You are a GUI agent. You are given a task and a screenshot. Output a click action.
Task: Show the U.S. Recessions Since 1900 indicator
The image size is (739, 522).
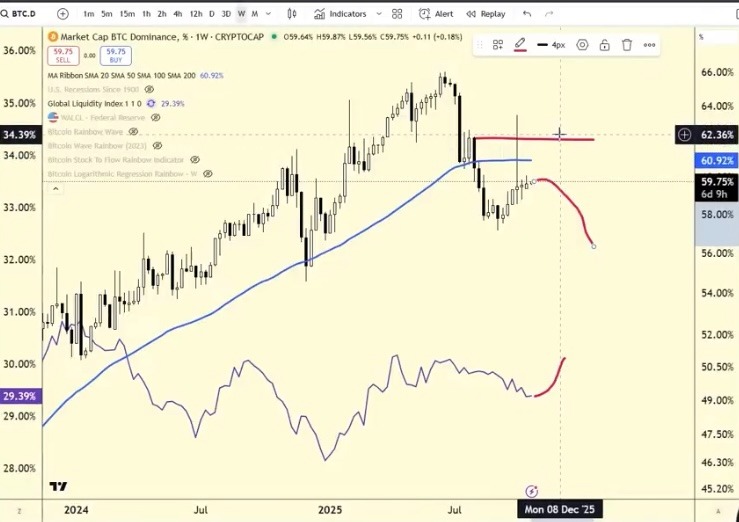coord(149,90)
